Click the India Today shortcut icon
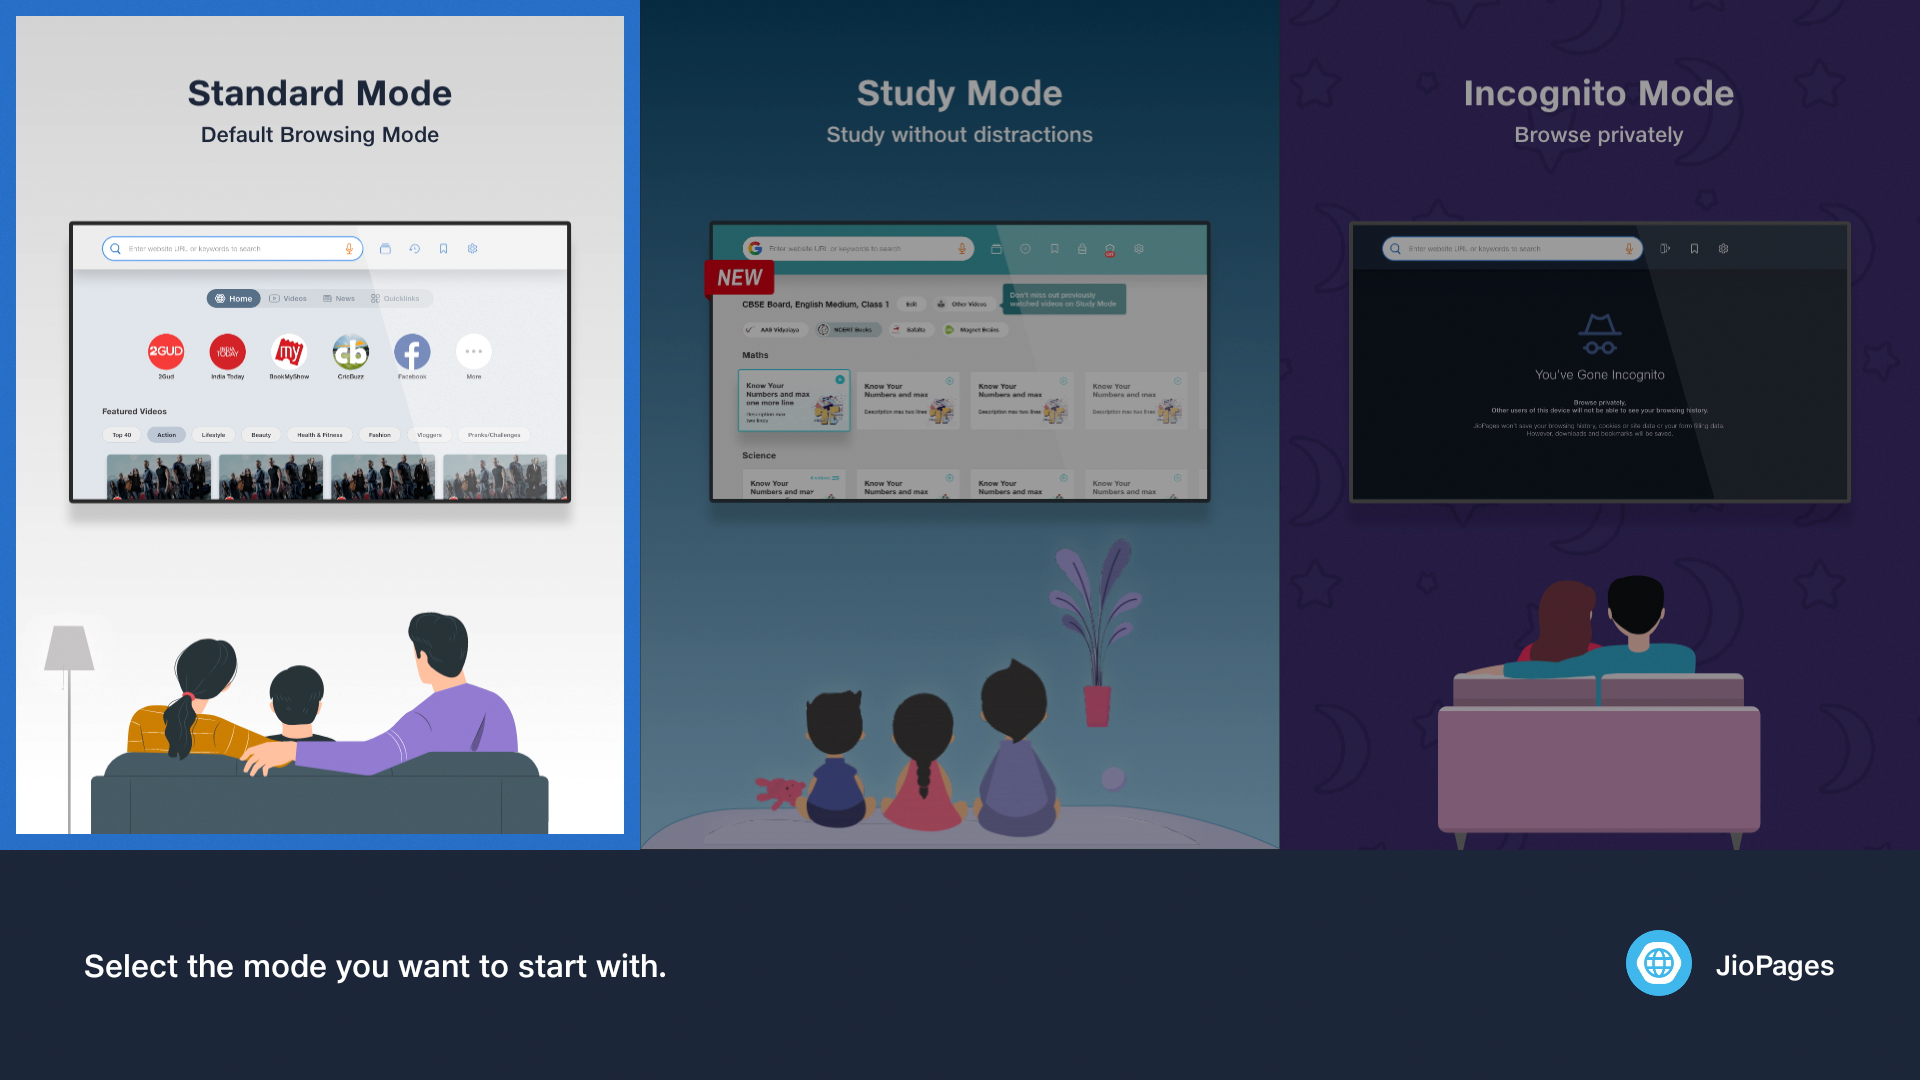The width and height of the screenshot is (1920, 1080). coord(227,351)
